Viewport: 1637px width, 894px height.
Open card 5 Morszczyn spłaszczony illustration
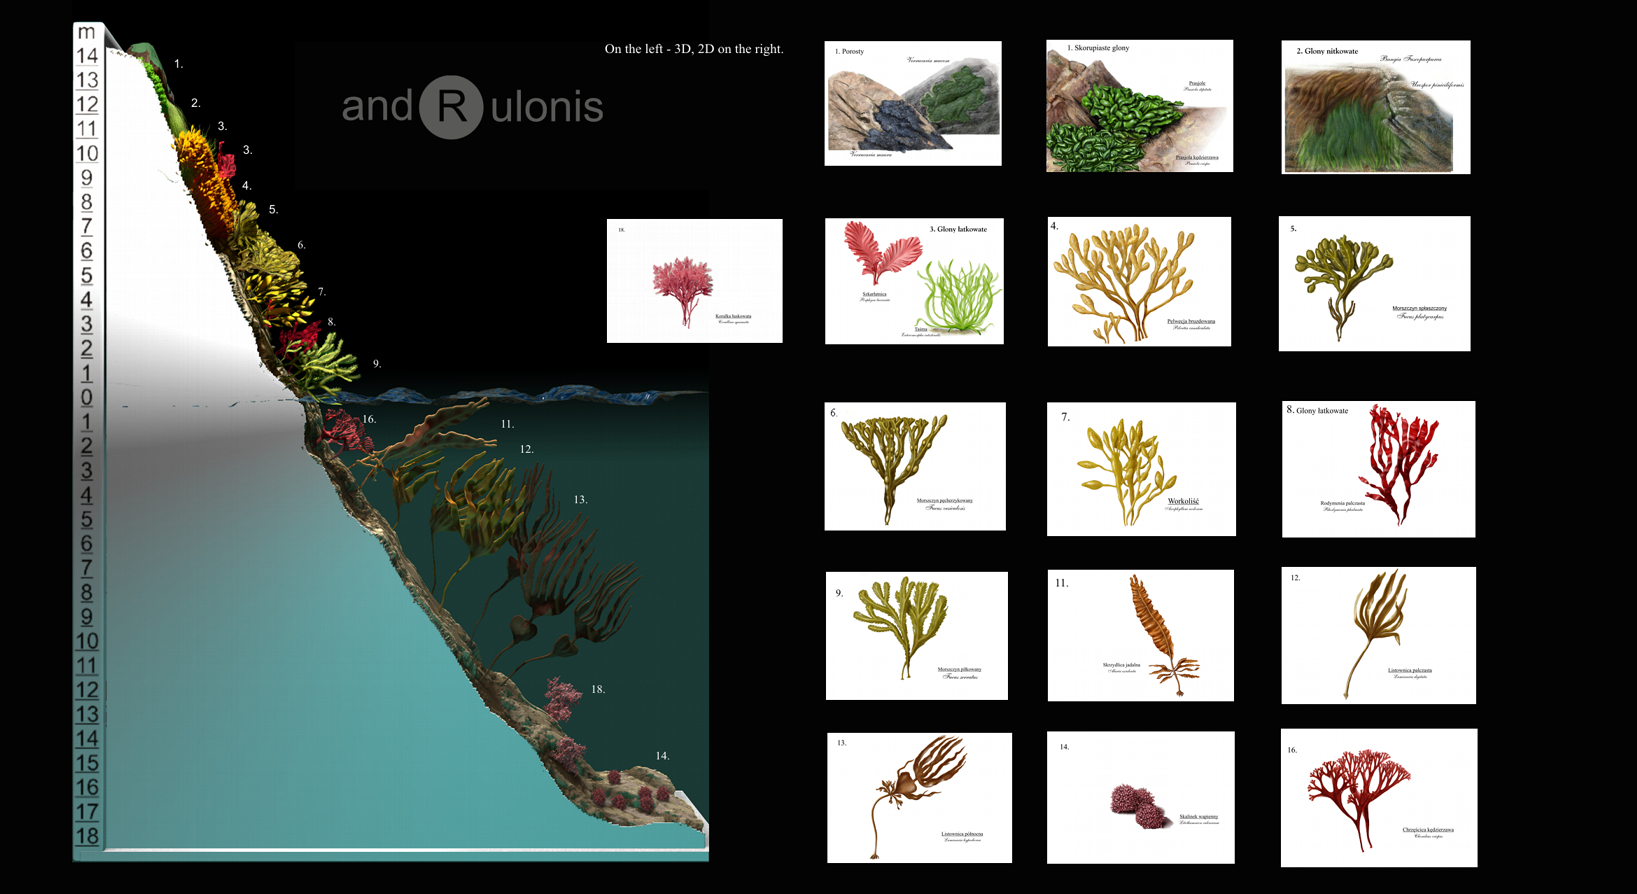(x=1375, y=284)
